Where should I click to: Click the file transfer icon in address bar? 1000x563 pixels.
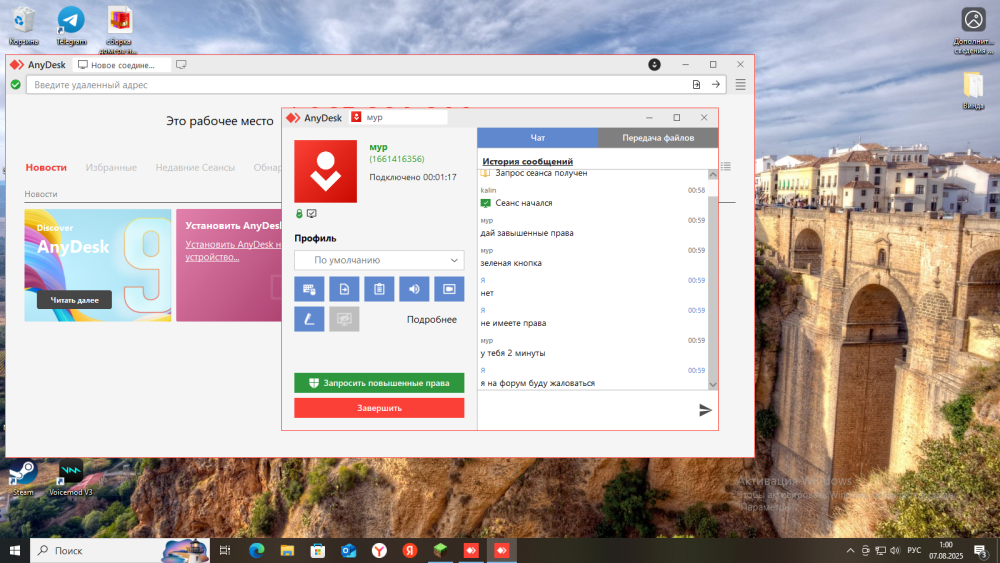coord(696,85)
